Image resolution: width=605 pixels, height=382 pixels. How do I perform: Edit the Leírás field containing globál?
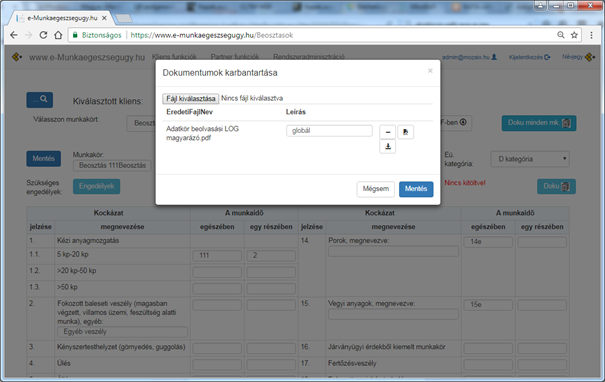tap(329, 130)
